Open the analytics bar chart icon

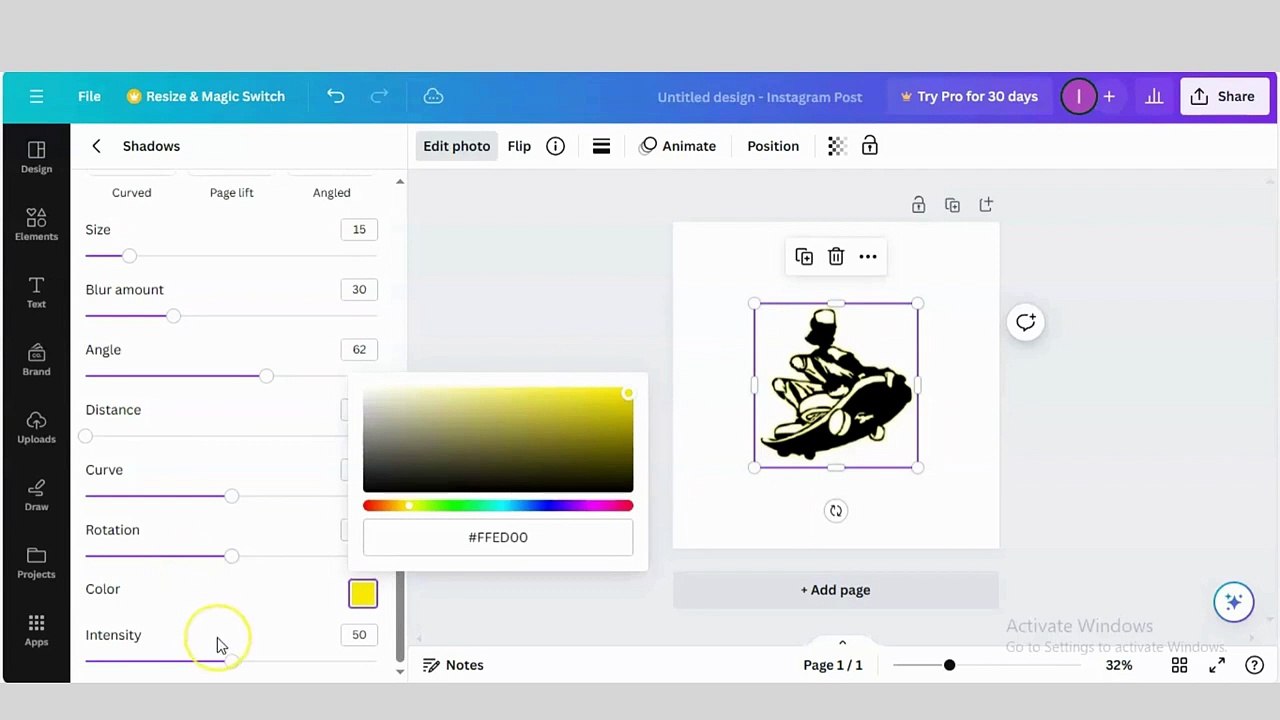(1154, 96)
